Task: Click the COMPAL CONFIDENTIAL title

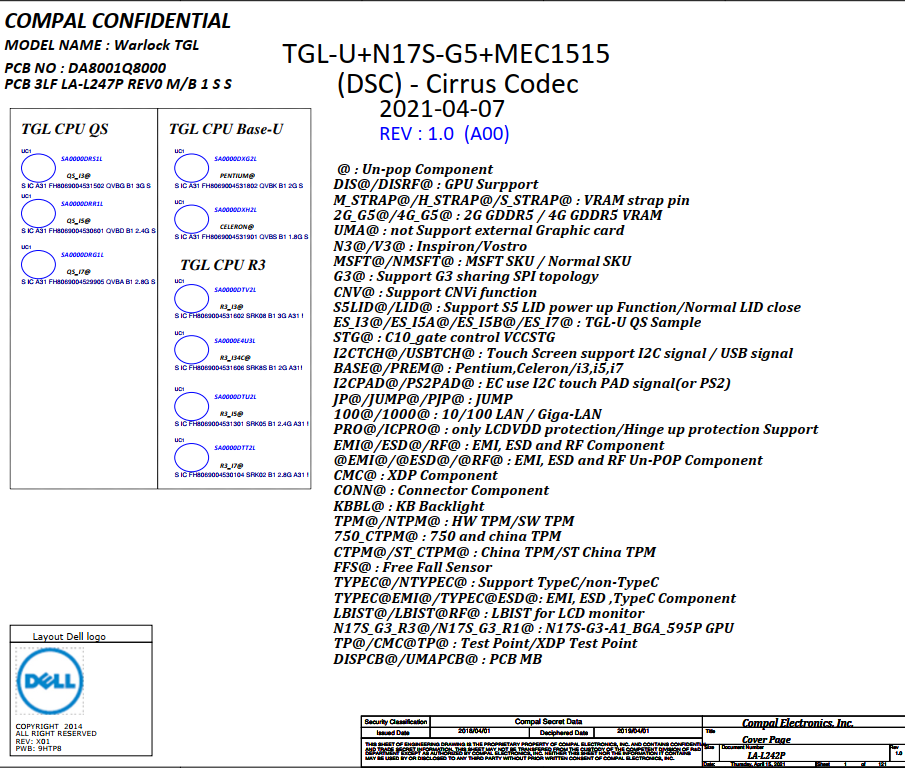Action: (118, 21)
